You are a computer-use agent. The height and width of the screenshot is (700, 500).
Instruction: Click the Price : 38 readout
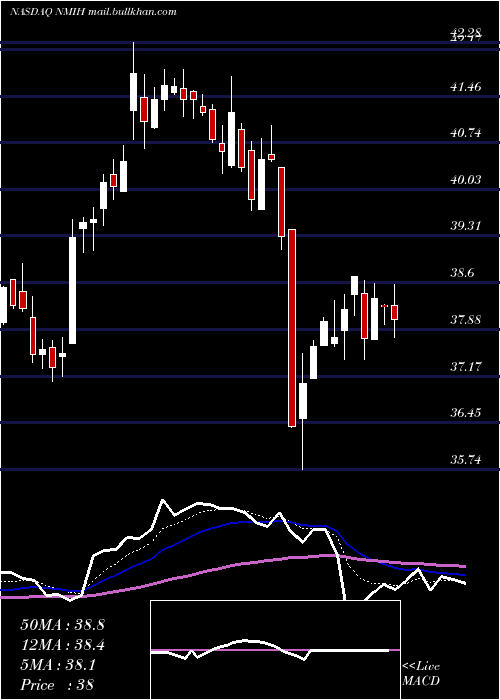point(57,685)
